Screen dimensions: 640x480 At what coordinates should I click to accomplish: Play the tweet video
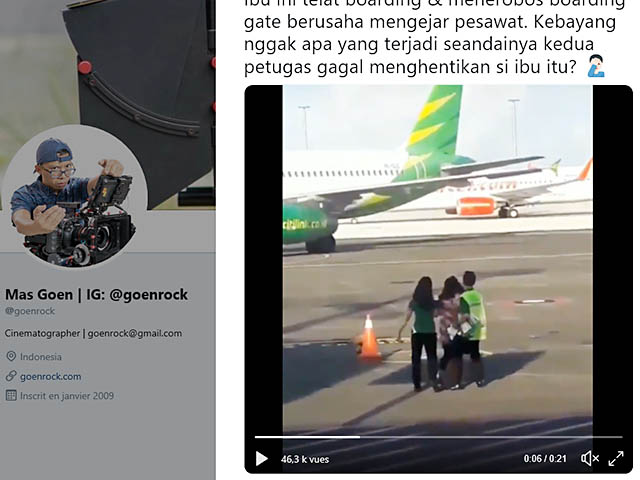click(262, 459)
